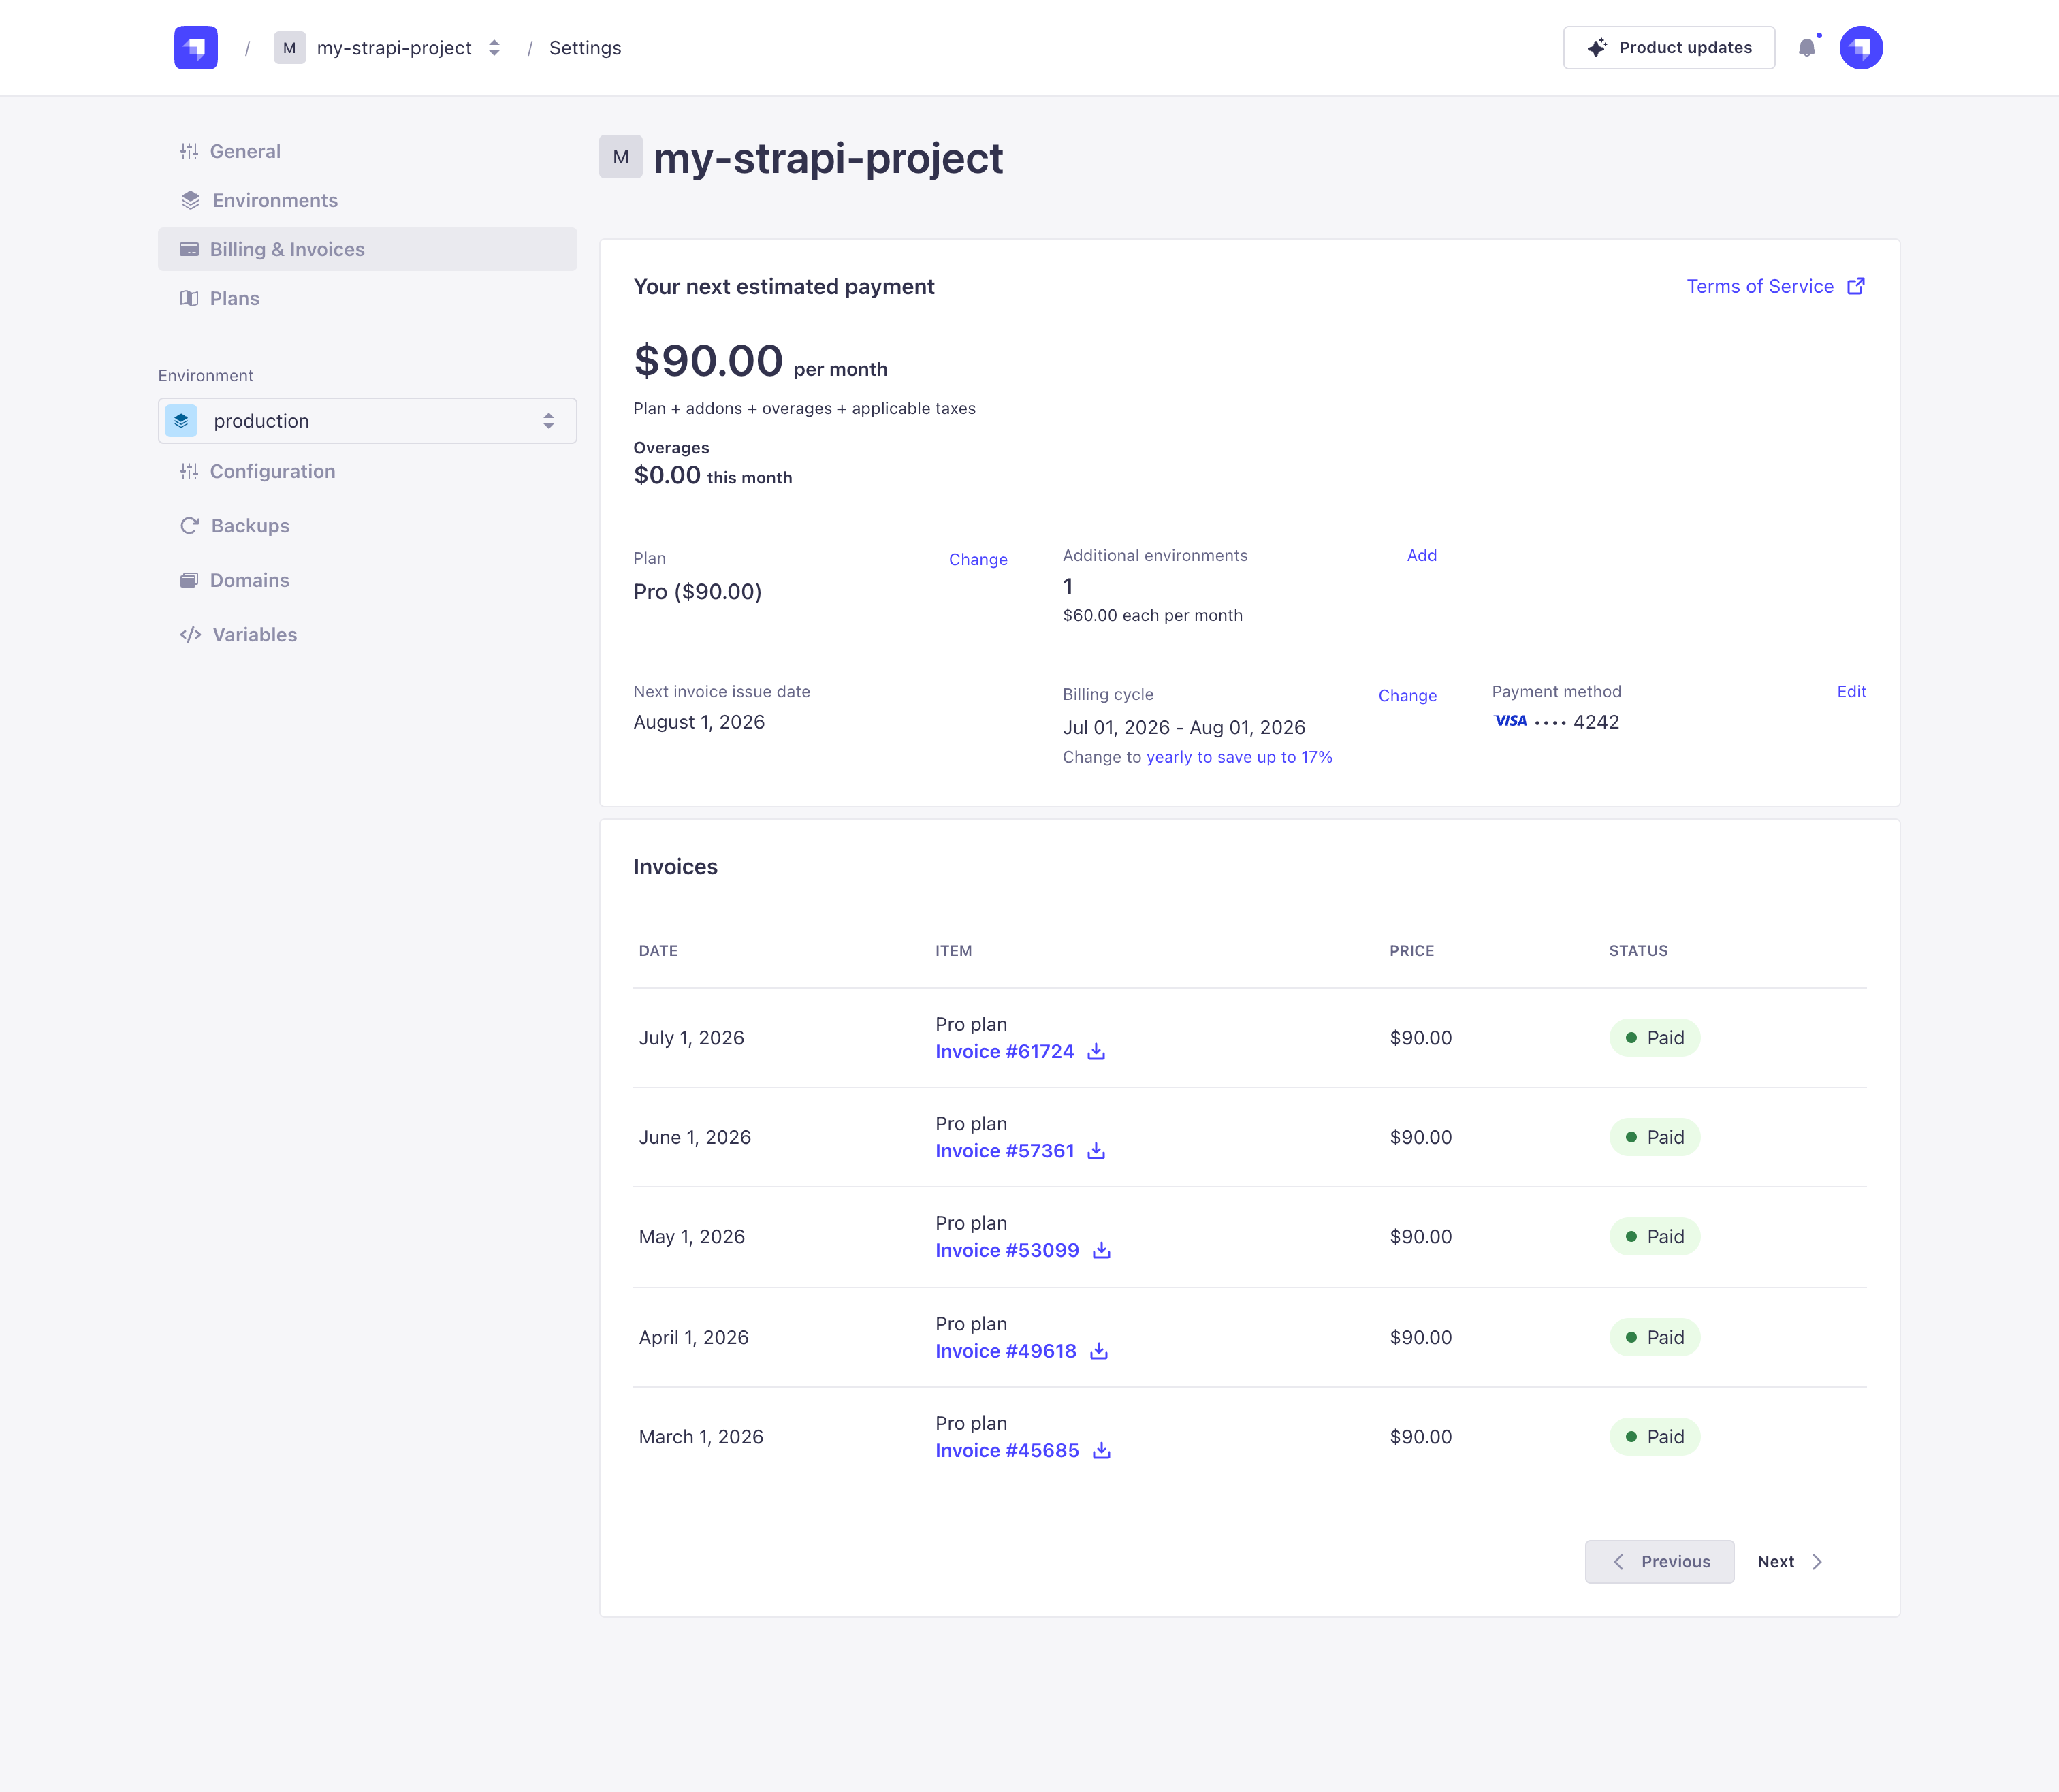Screen dimensions: 2059x1792
Task: Download invoice #45685 via download icon
Action: [x=1101, y=1451]
